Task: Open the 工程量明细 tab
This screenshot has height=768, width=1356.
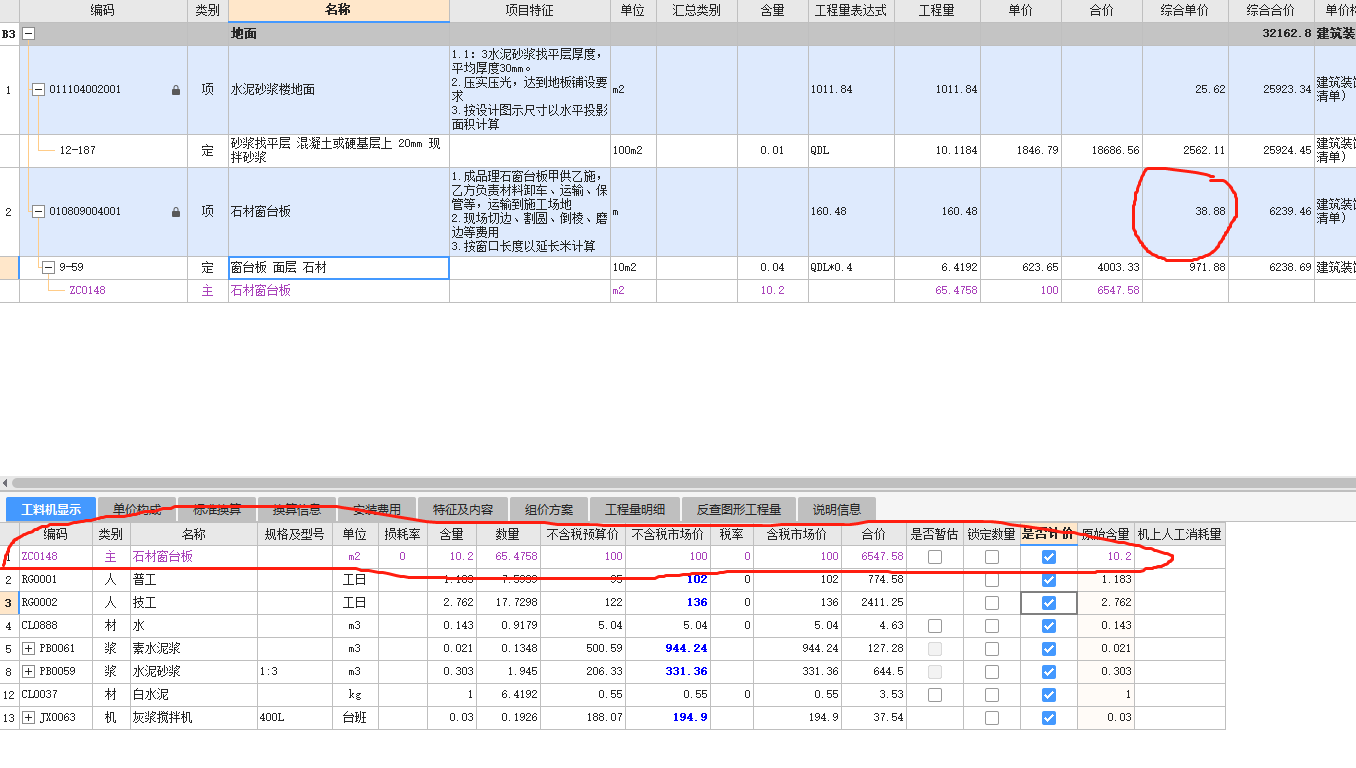Action: [x=635, y=510]
